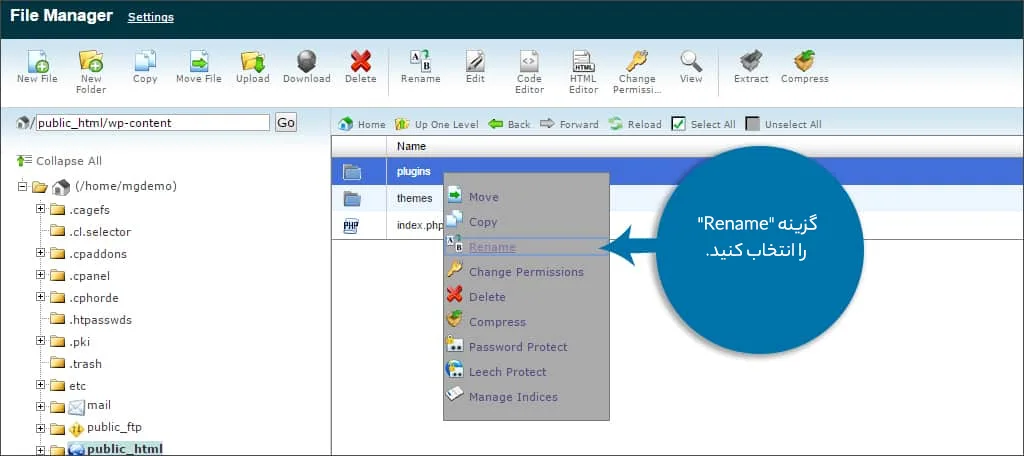The height and width of the screenshot is (456, 1024).
Task: Go Forward in file navigation
Action: click(569, 124)
